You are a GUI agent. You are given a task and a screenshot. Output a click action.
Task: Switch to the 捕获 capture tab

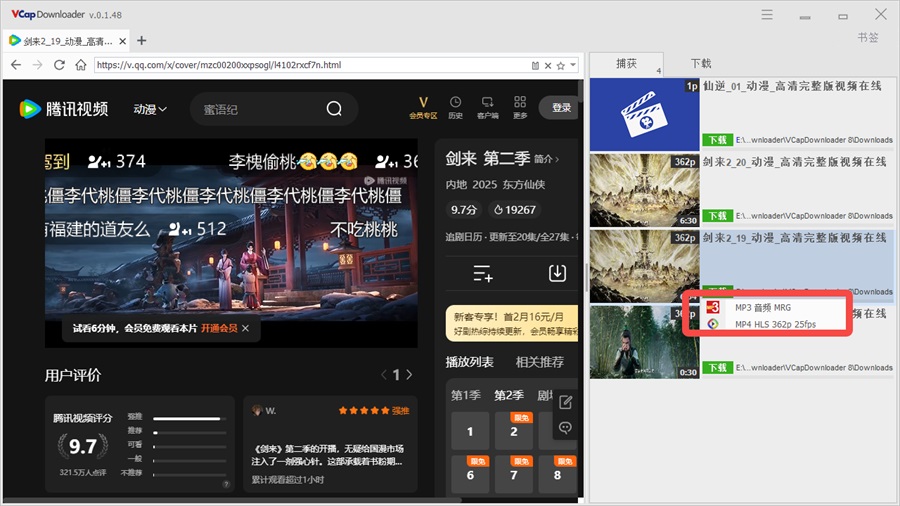(626, 63)
